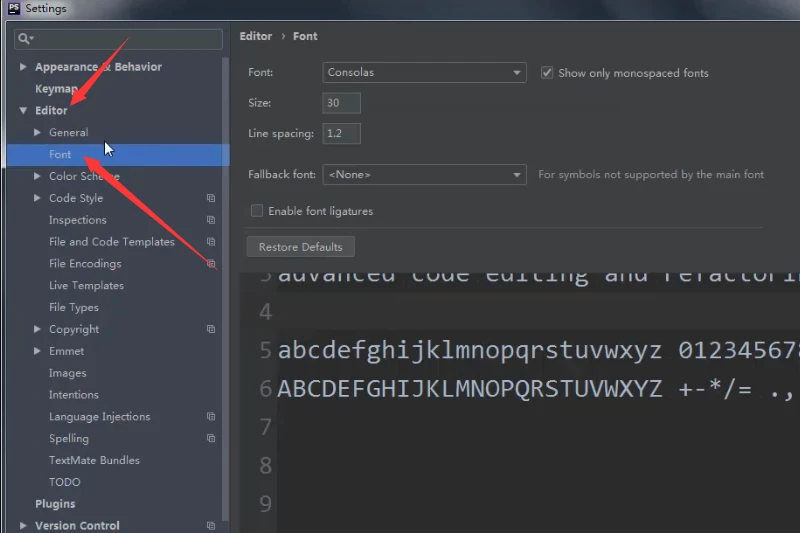Expand the Code Style subtree
This screenshot has height=533, width=800.
(37, 198)
